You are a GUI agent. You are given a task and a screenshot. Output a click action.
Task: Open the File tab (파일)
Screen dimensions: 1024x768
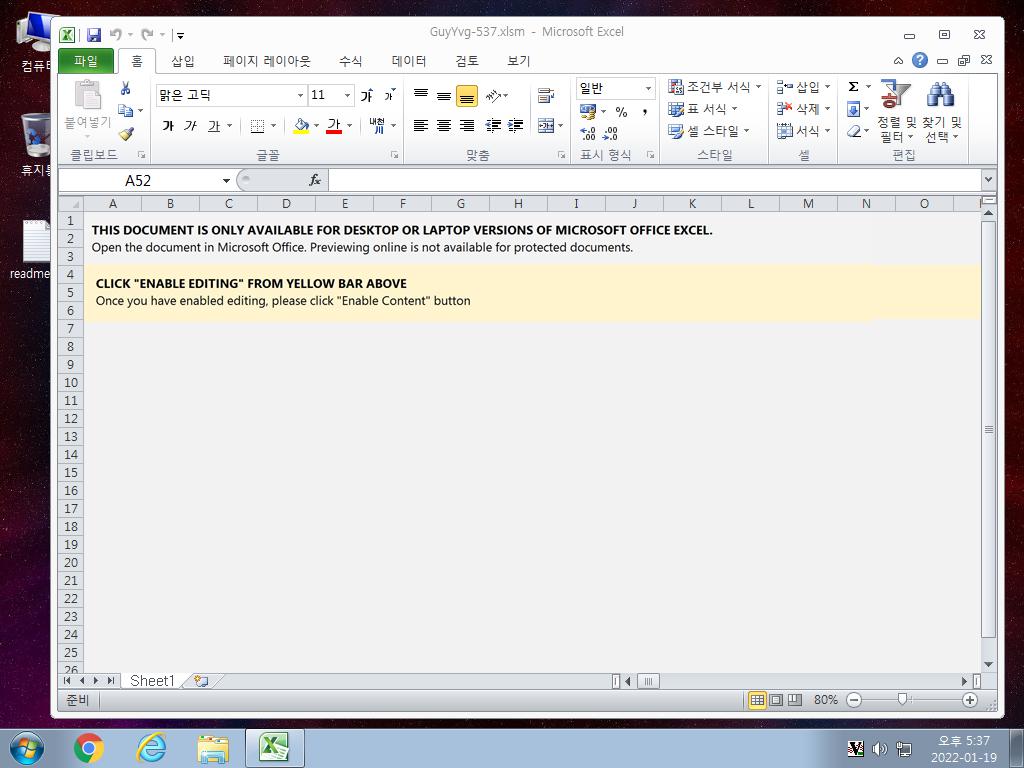(x=86, y=61)
